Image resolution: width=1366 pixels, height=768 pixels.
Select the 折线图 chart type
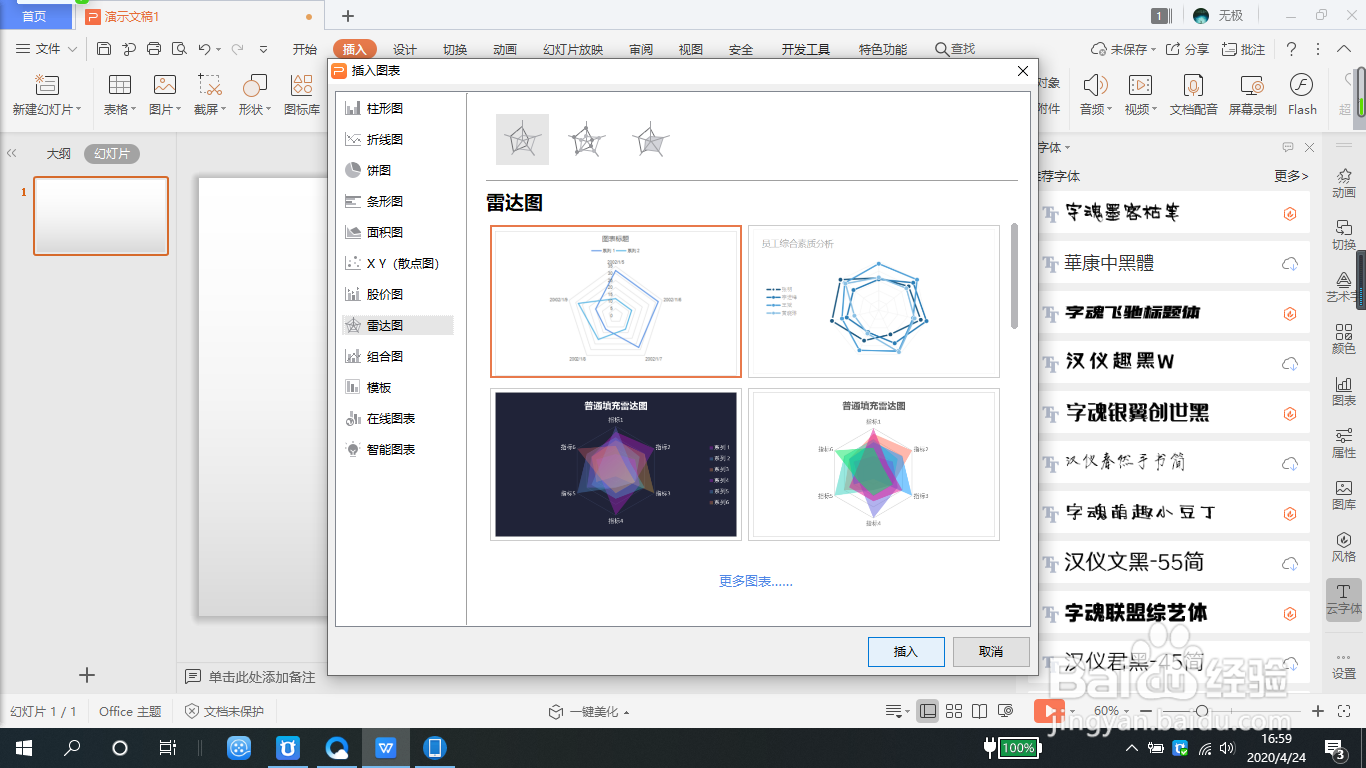click(397, 139)
